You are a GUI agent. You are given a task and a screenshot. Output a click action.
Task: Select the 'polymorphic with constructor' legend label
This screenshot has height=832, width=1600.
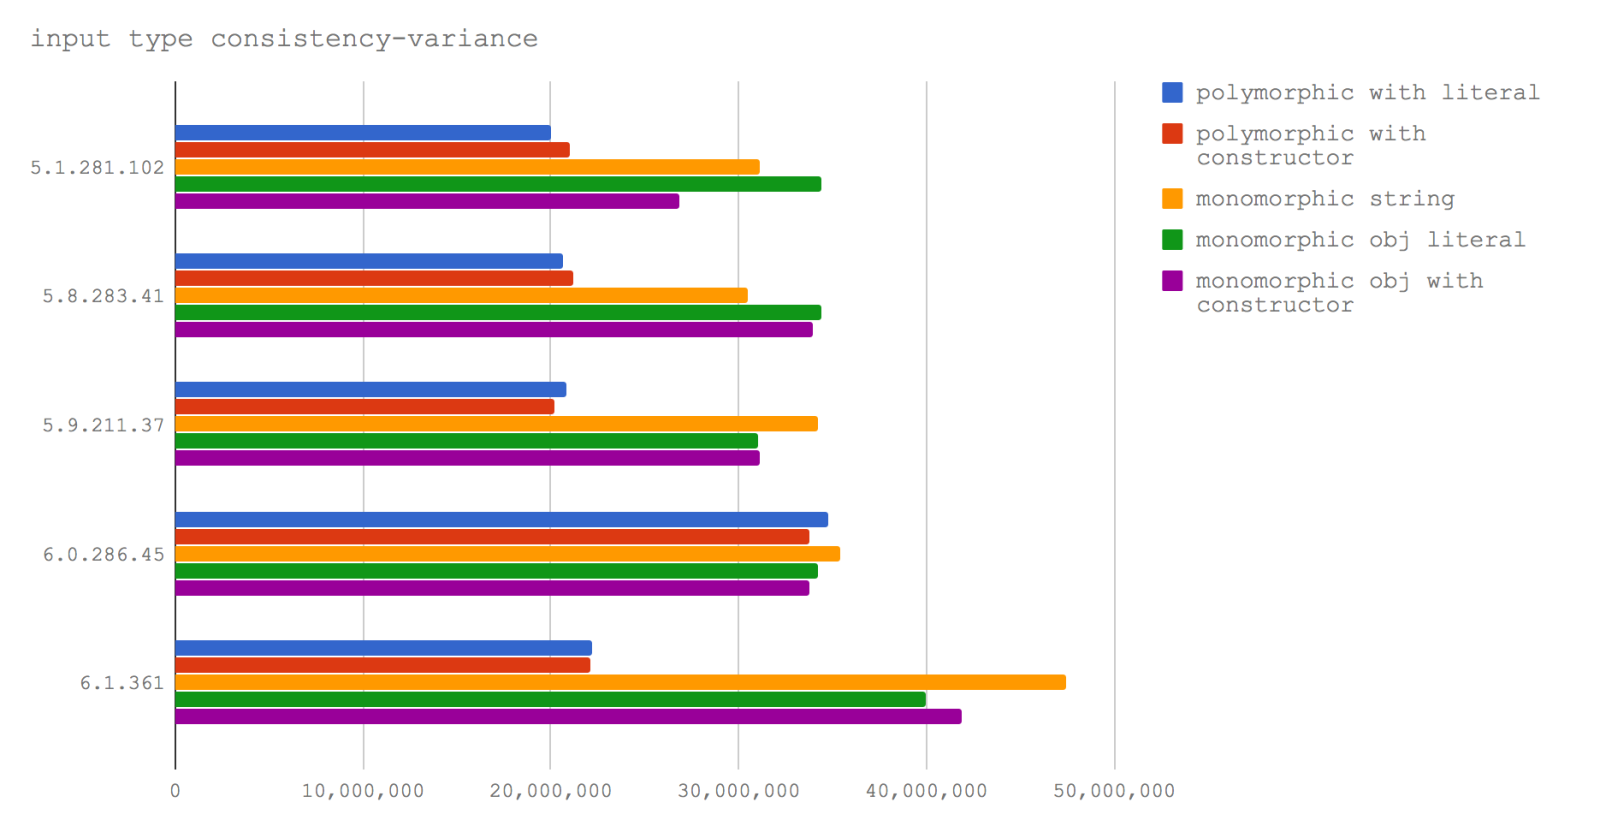(1311, 146)
